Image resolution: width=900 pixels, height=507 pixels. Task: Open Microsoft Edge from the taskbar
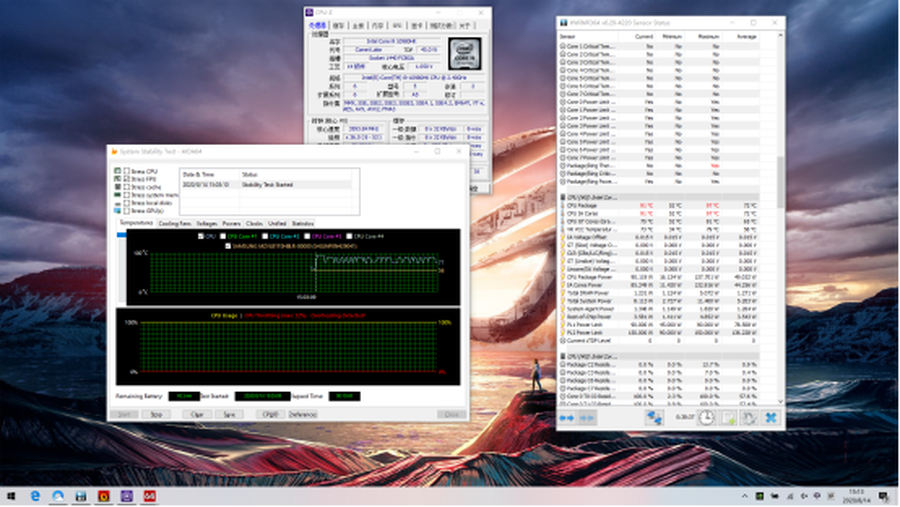click(x=36, y=495)
